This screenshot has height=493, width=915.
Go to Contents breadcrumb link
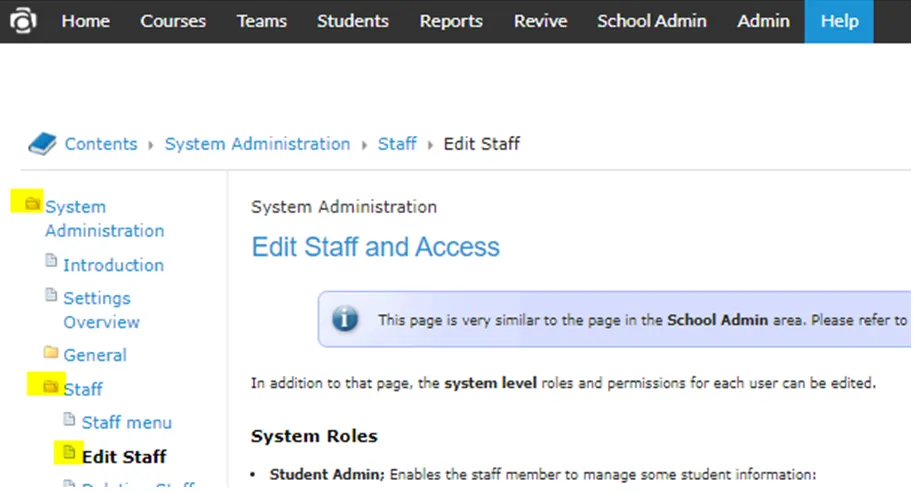coord(101,144)
